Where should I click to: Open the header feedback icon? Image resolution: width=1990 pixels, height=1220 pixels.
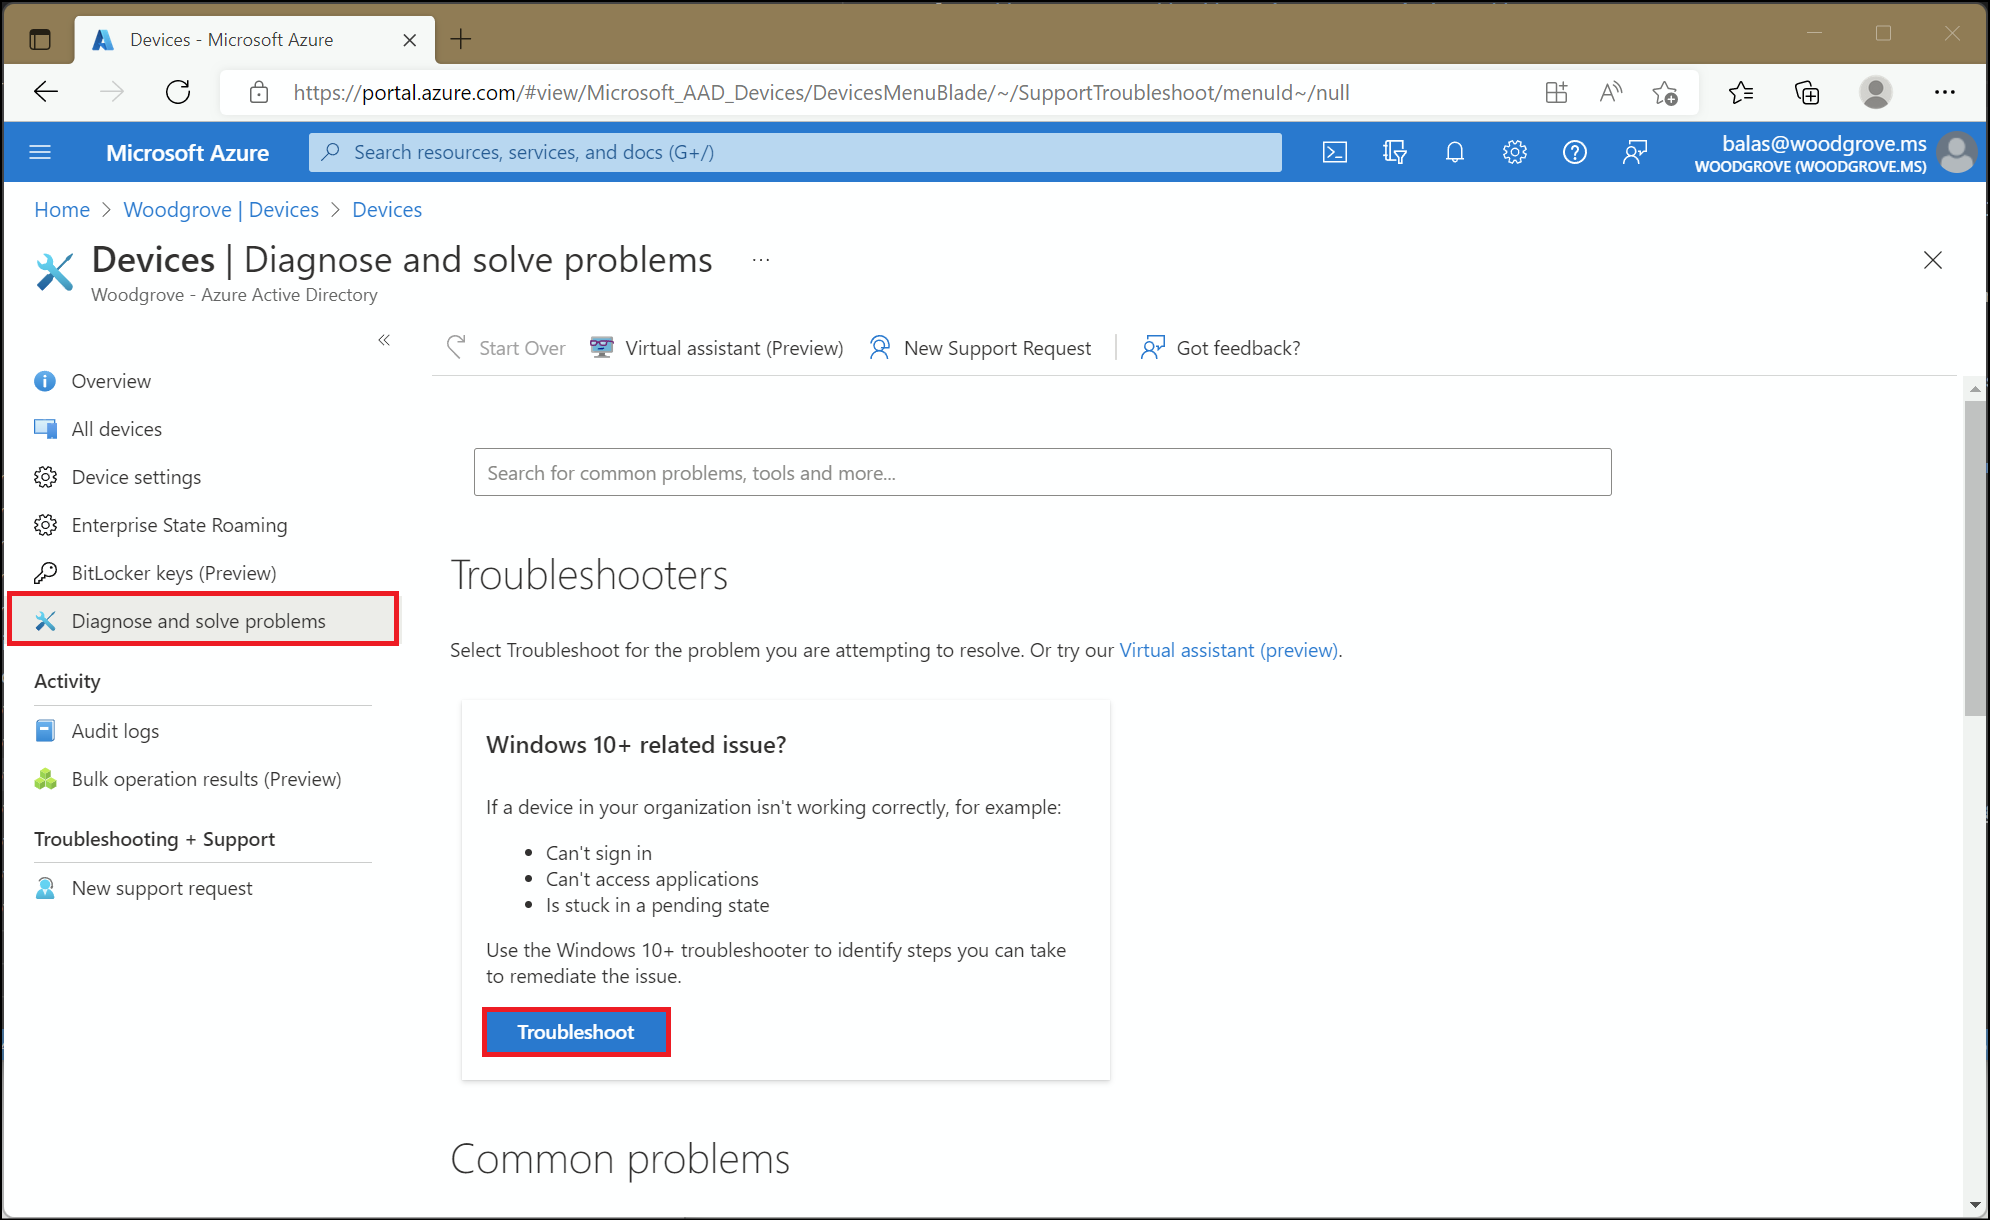1634,152
